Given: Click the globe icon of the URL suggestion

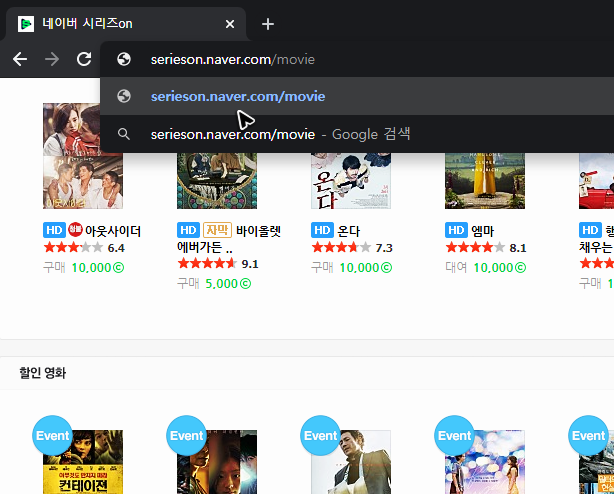Looking at the screenshot, I should [124, 96].
